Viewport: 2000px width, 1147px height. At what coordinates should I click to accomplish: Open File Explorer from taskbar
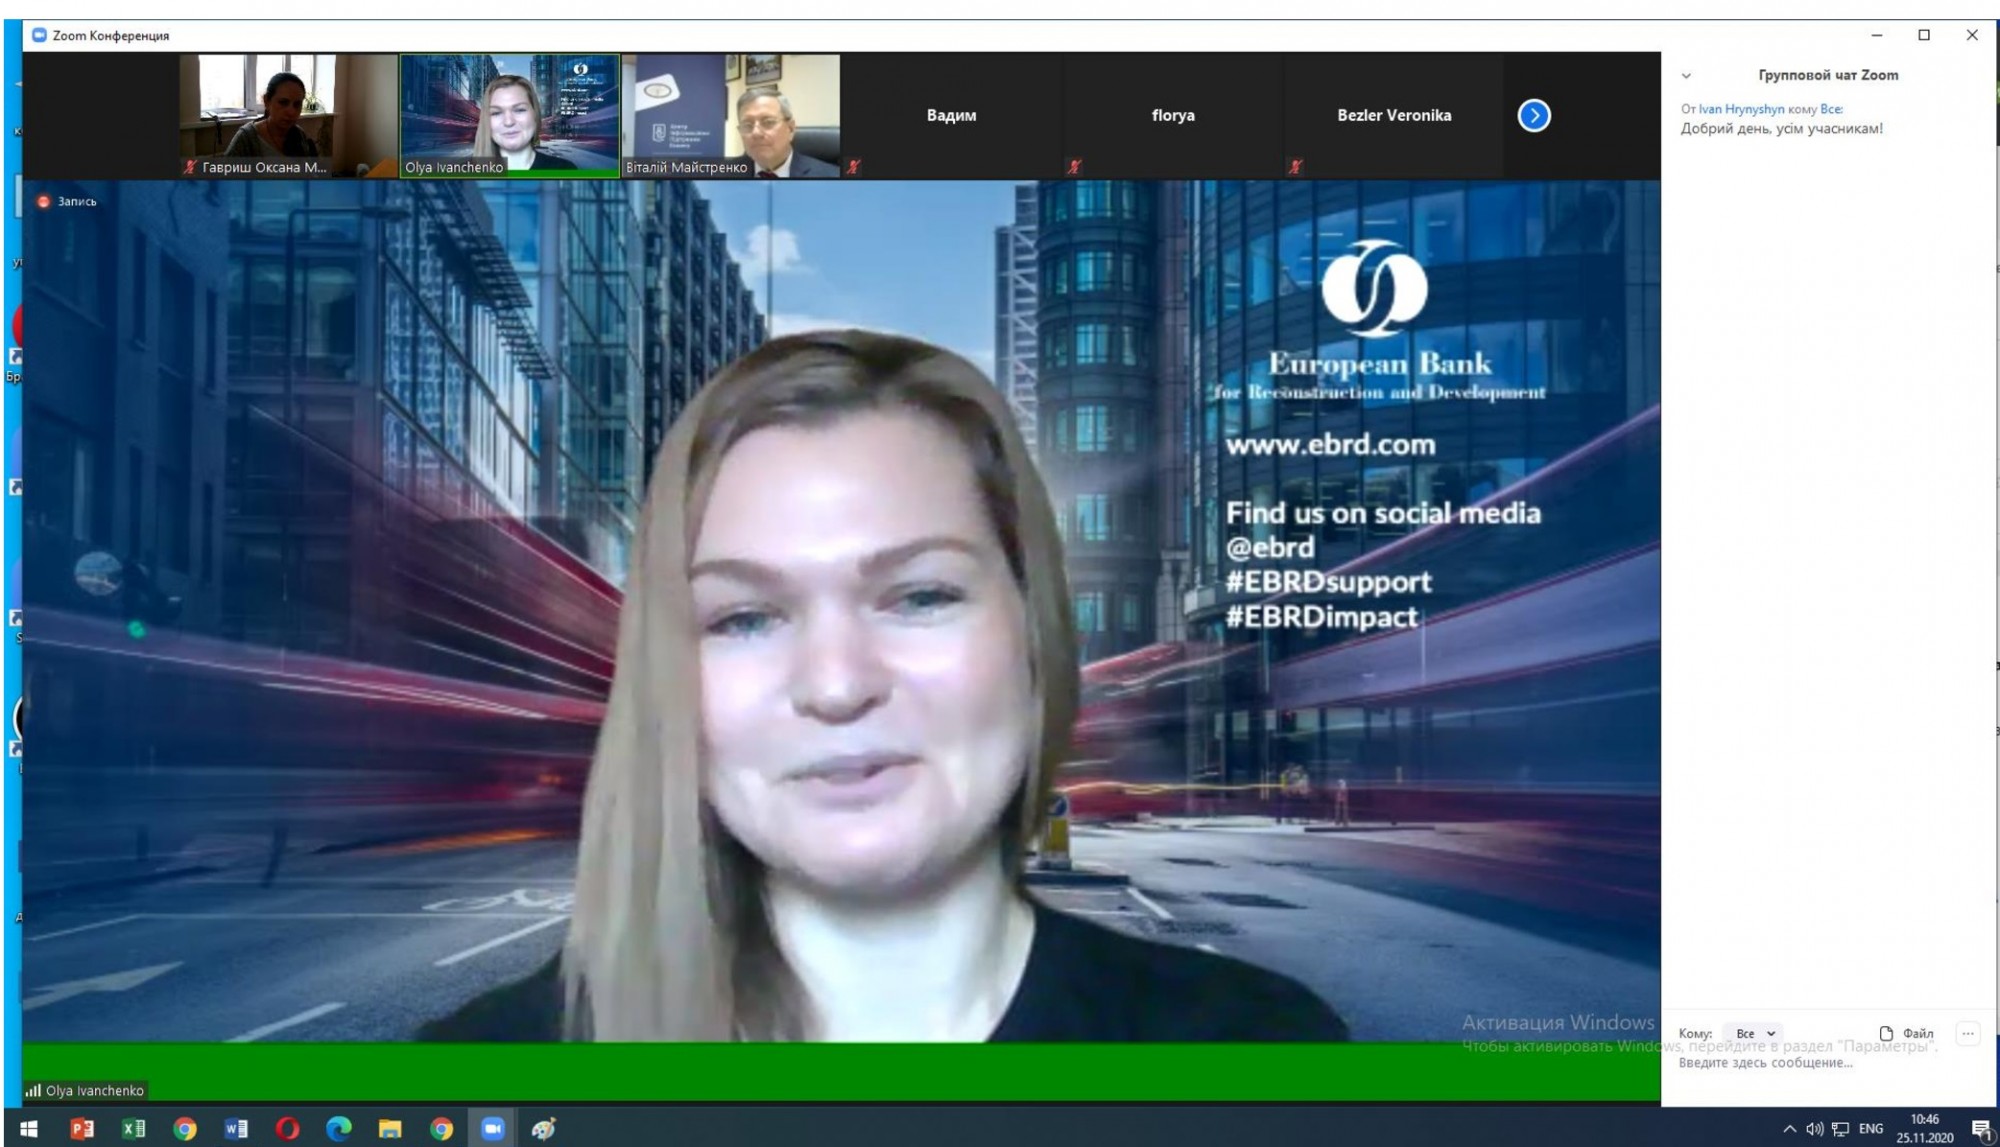tap(390, 1129)
